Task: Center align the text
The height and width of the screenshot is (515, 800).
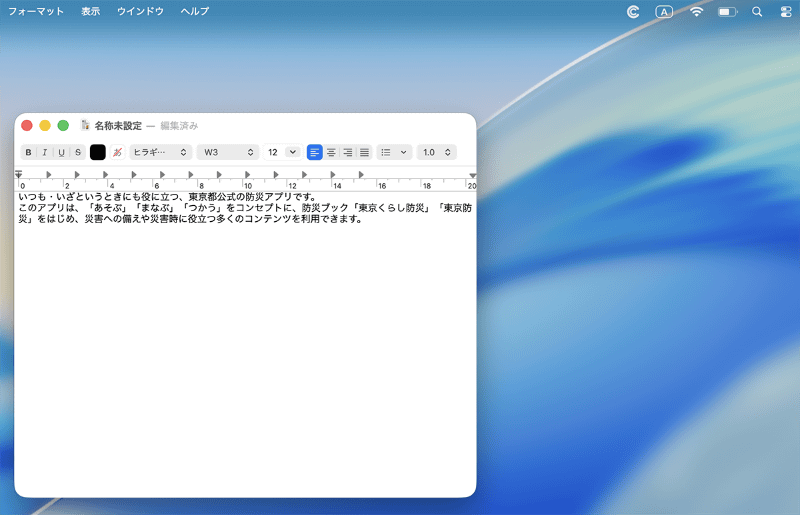Action: pos(331,152)
